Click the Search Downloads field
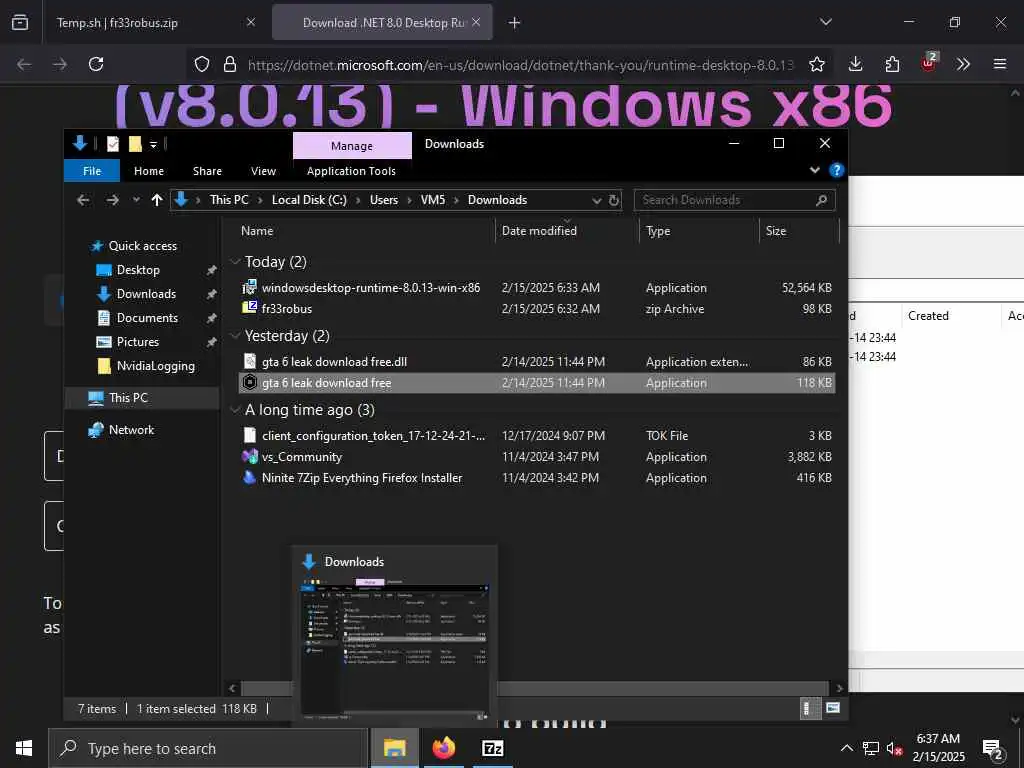Image resolution: width=1024 pixels, height=768 pixels. (x=734, y=200)
